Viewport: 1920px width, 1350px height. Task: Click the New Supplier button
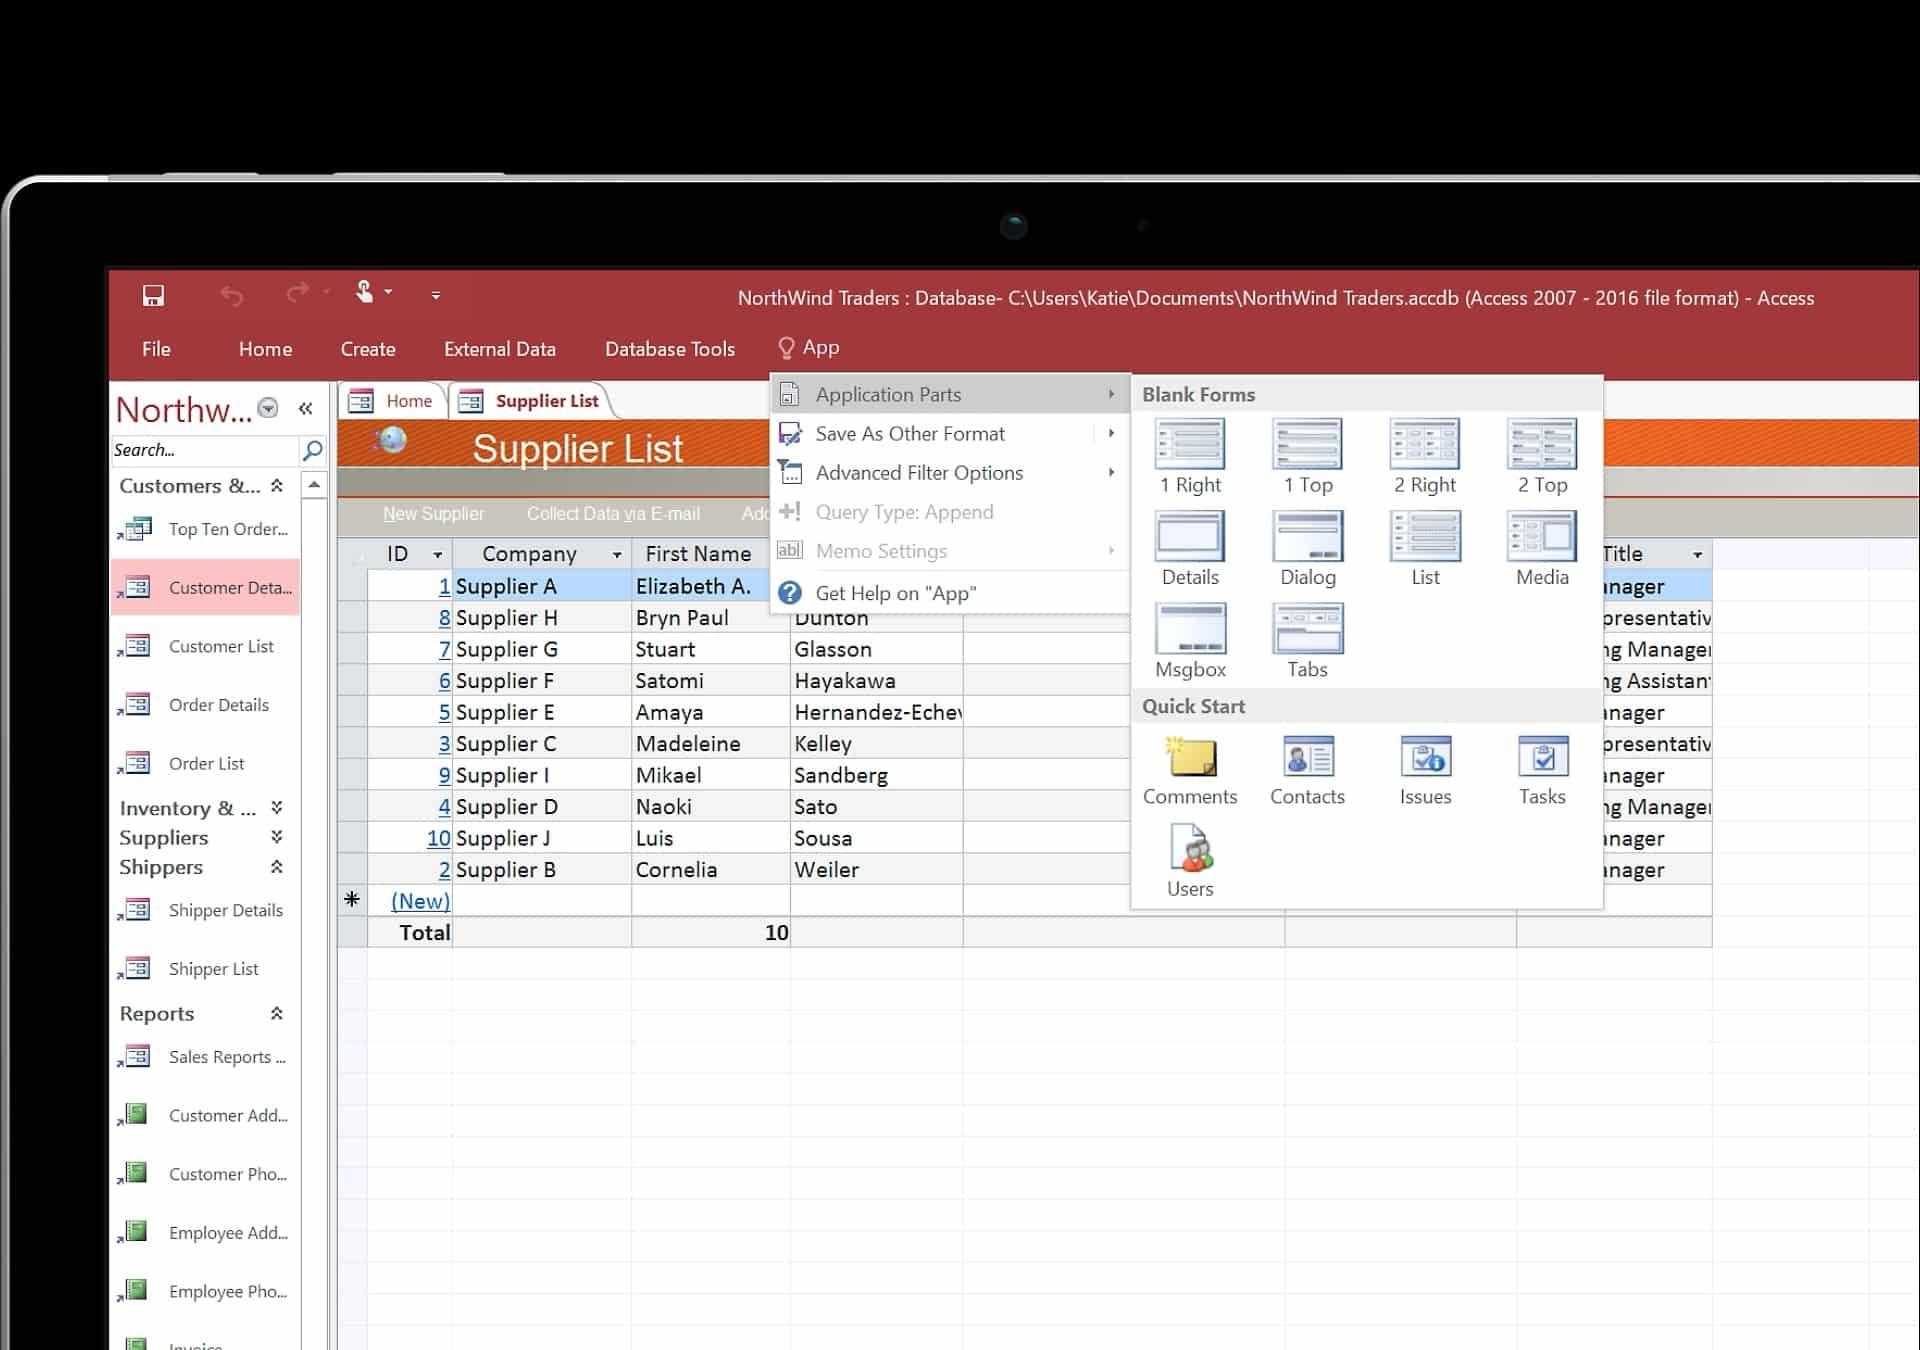tap(434, 513)
